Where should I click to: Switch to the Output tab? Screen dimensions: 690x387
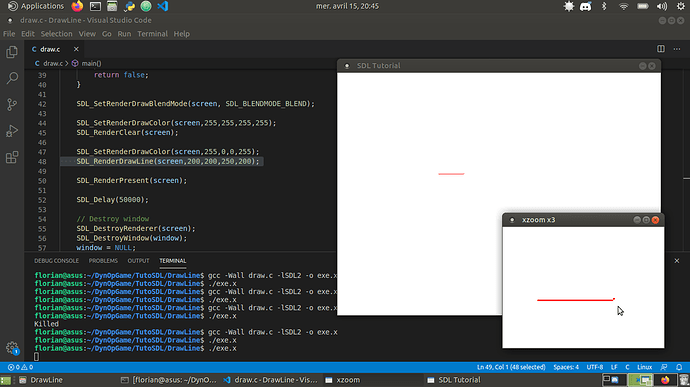pos(138,261)
